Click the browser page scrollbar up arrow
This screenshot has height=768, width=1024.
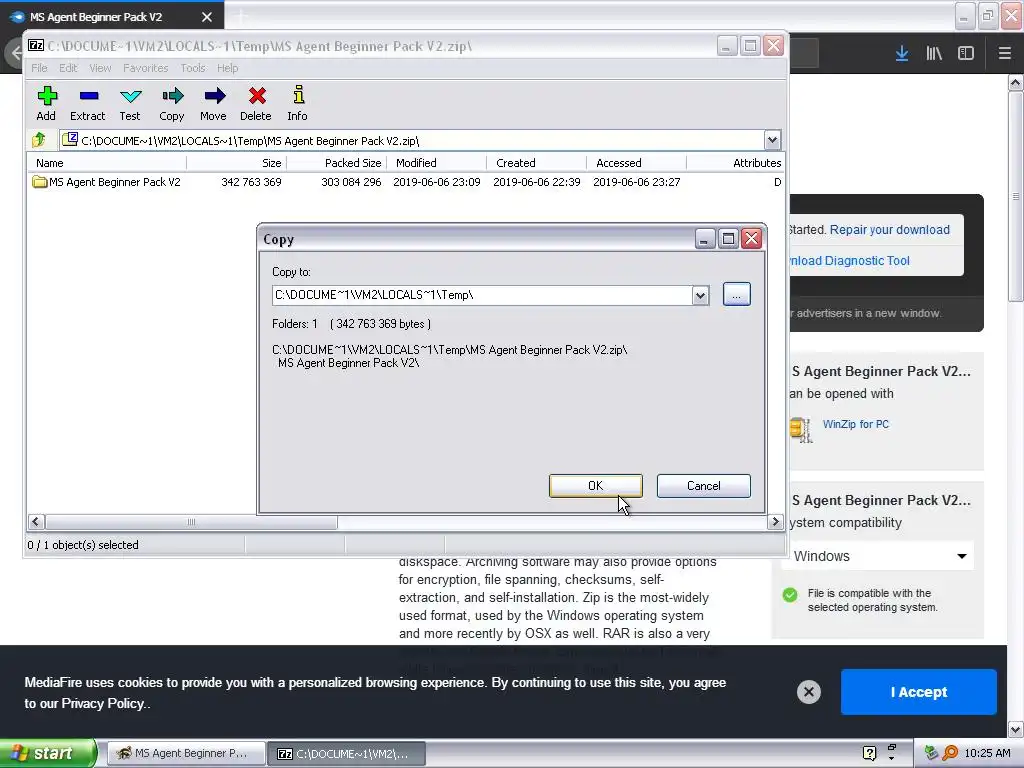[x=1016, y=82]
